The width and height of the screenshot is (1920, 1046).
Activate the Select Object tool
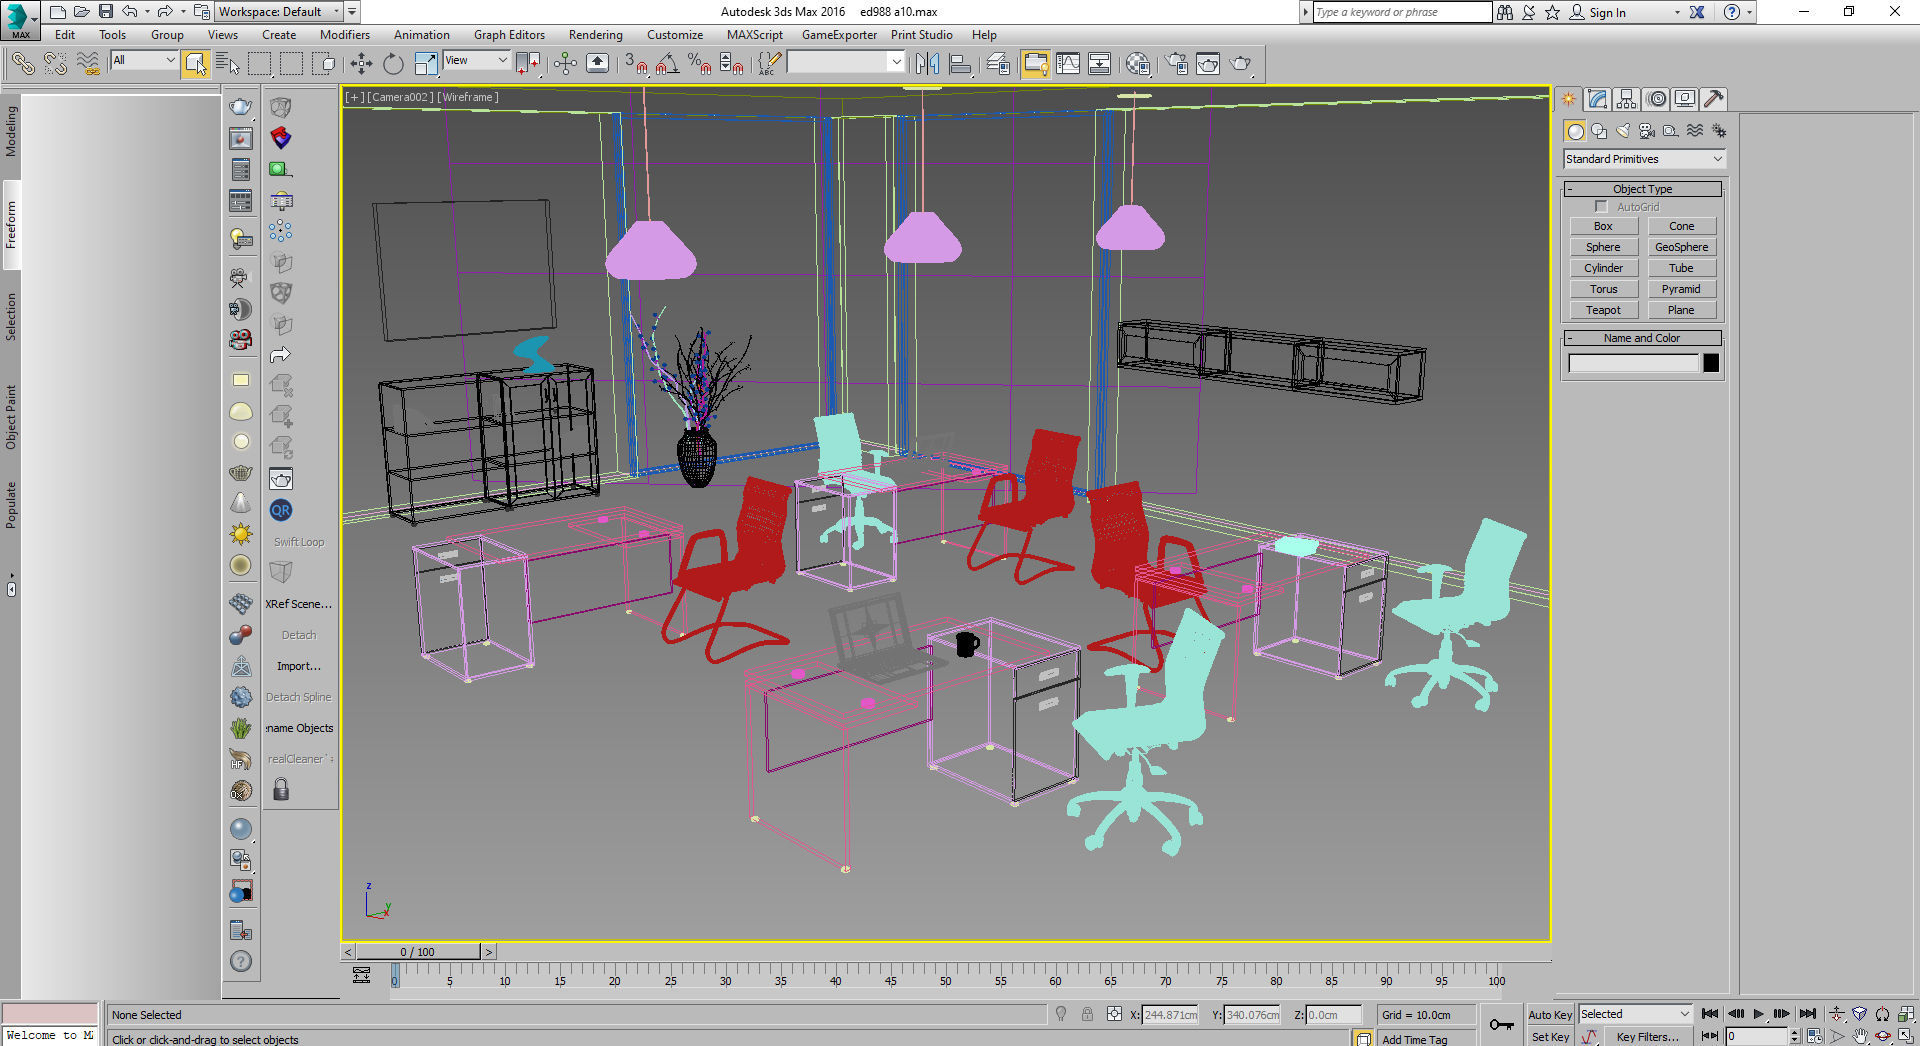pyautogui.click(x=195, y=64)
